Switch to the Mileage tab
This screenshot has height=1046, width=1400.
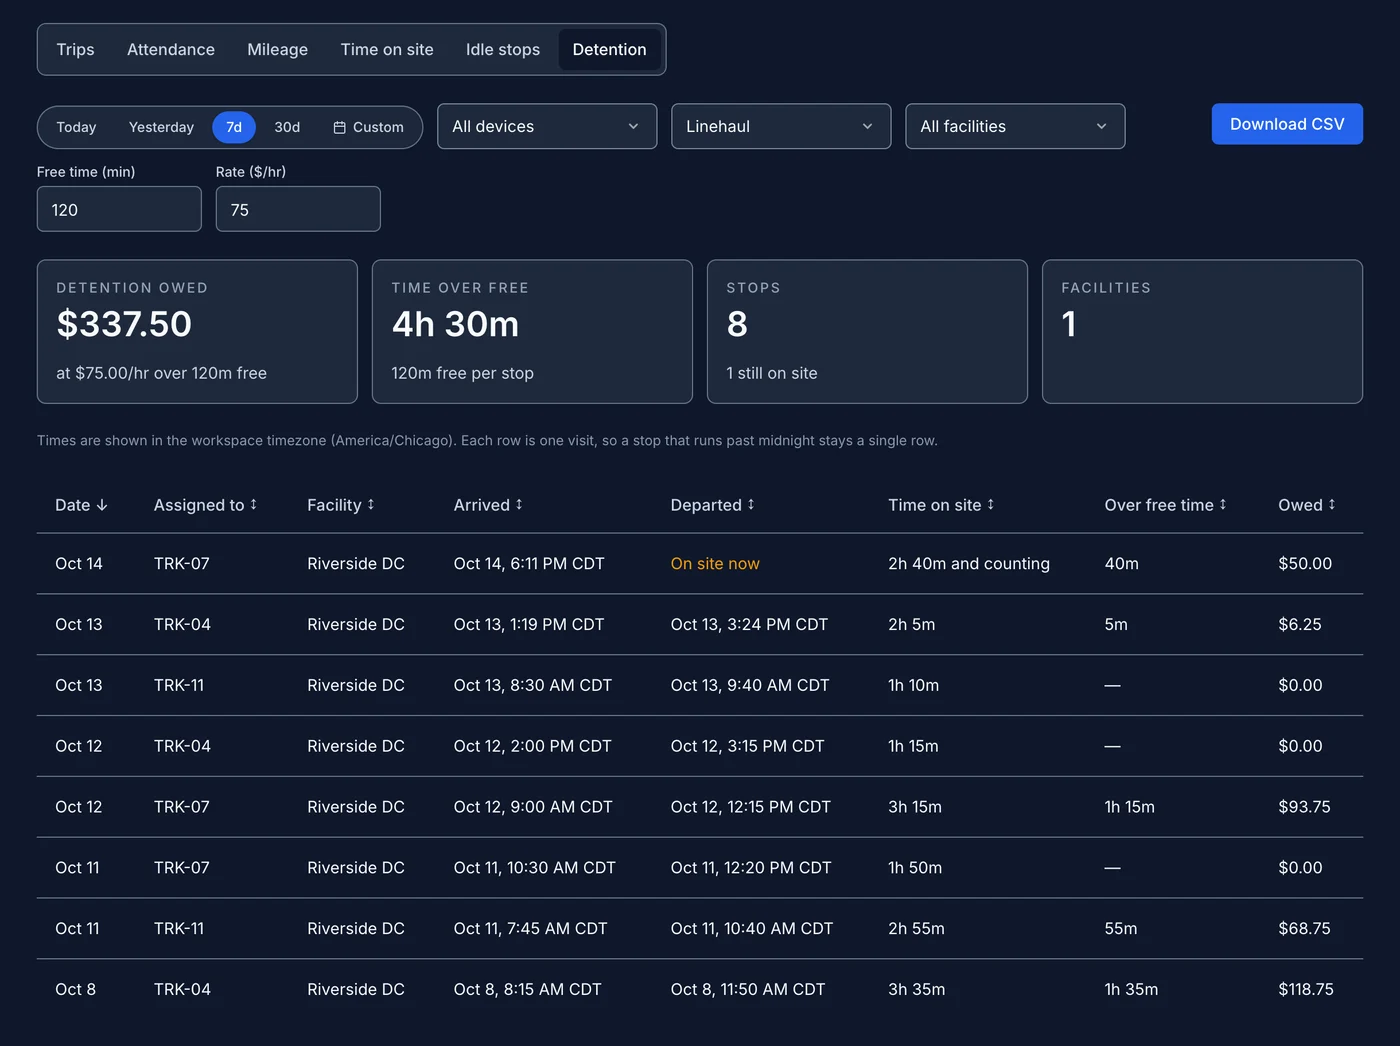277,49
